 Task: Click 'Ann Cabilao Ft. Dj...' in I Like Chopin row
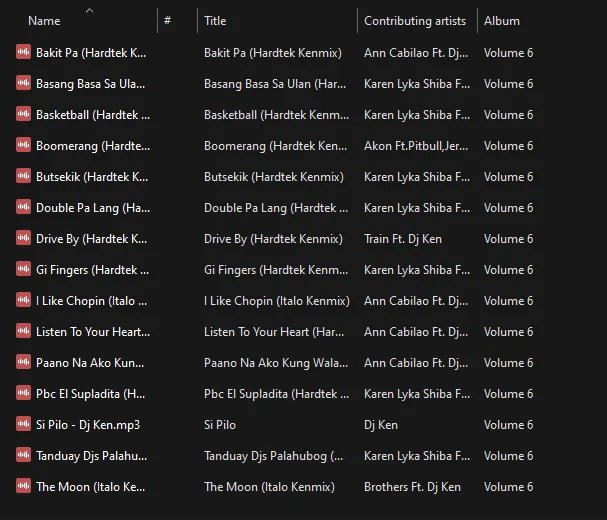click(416, 300)
